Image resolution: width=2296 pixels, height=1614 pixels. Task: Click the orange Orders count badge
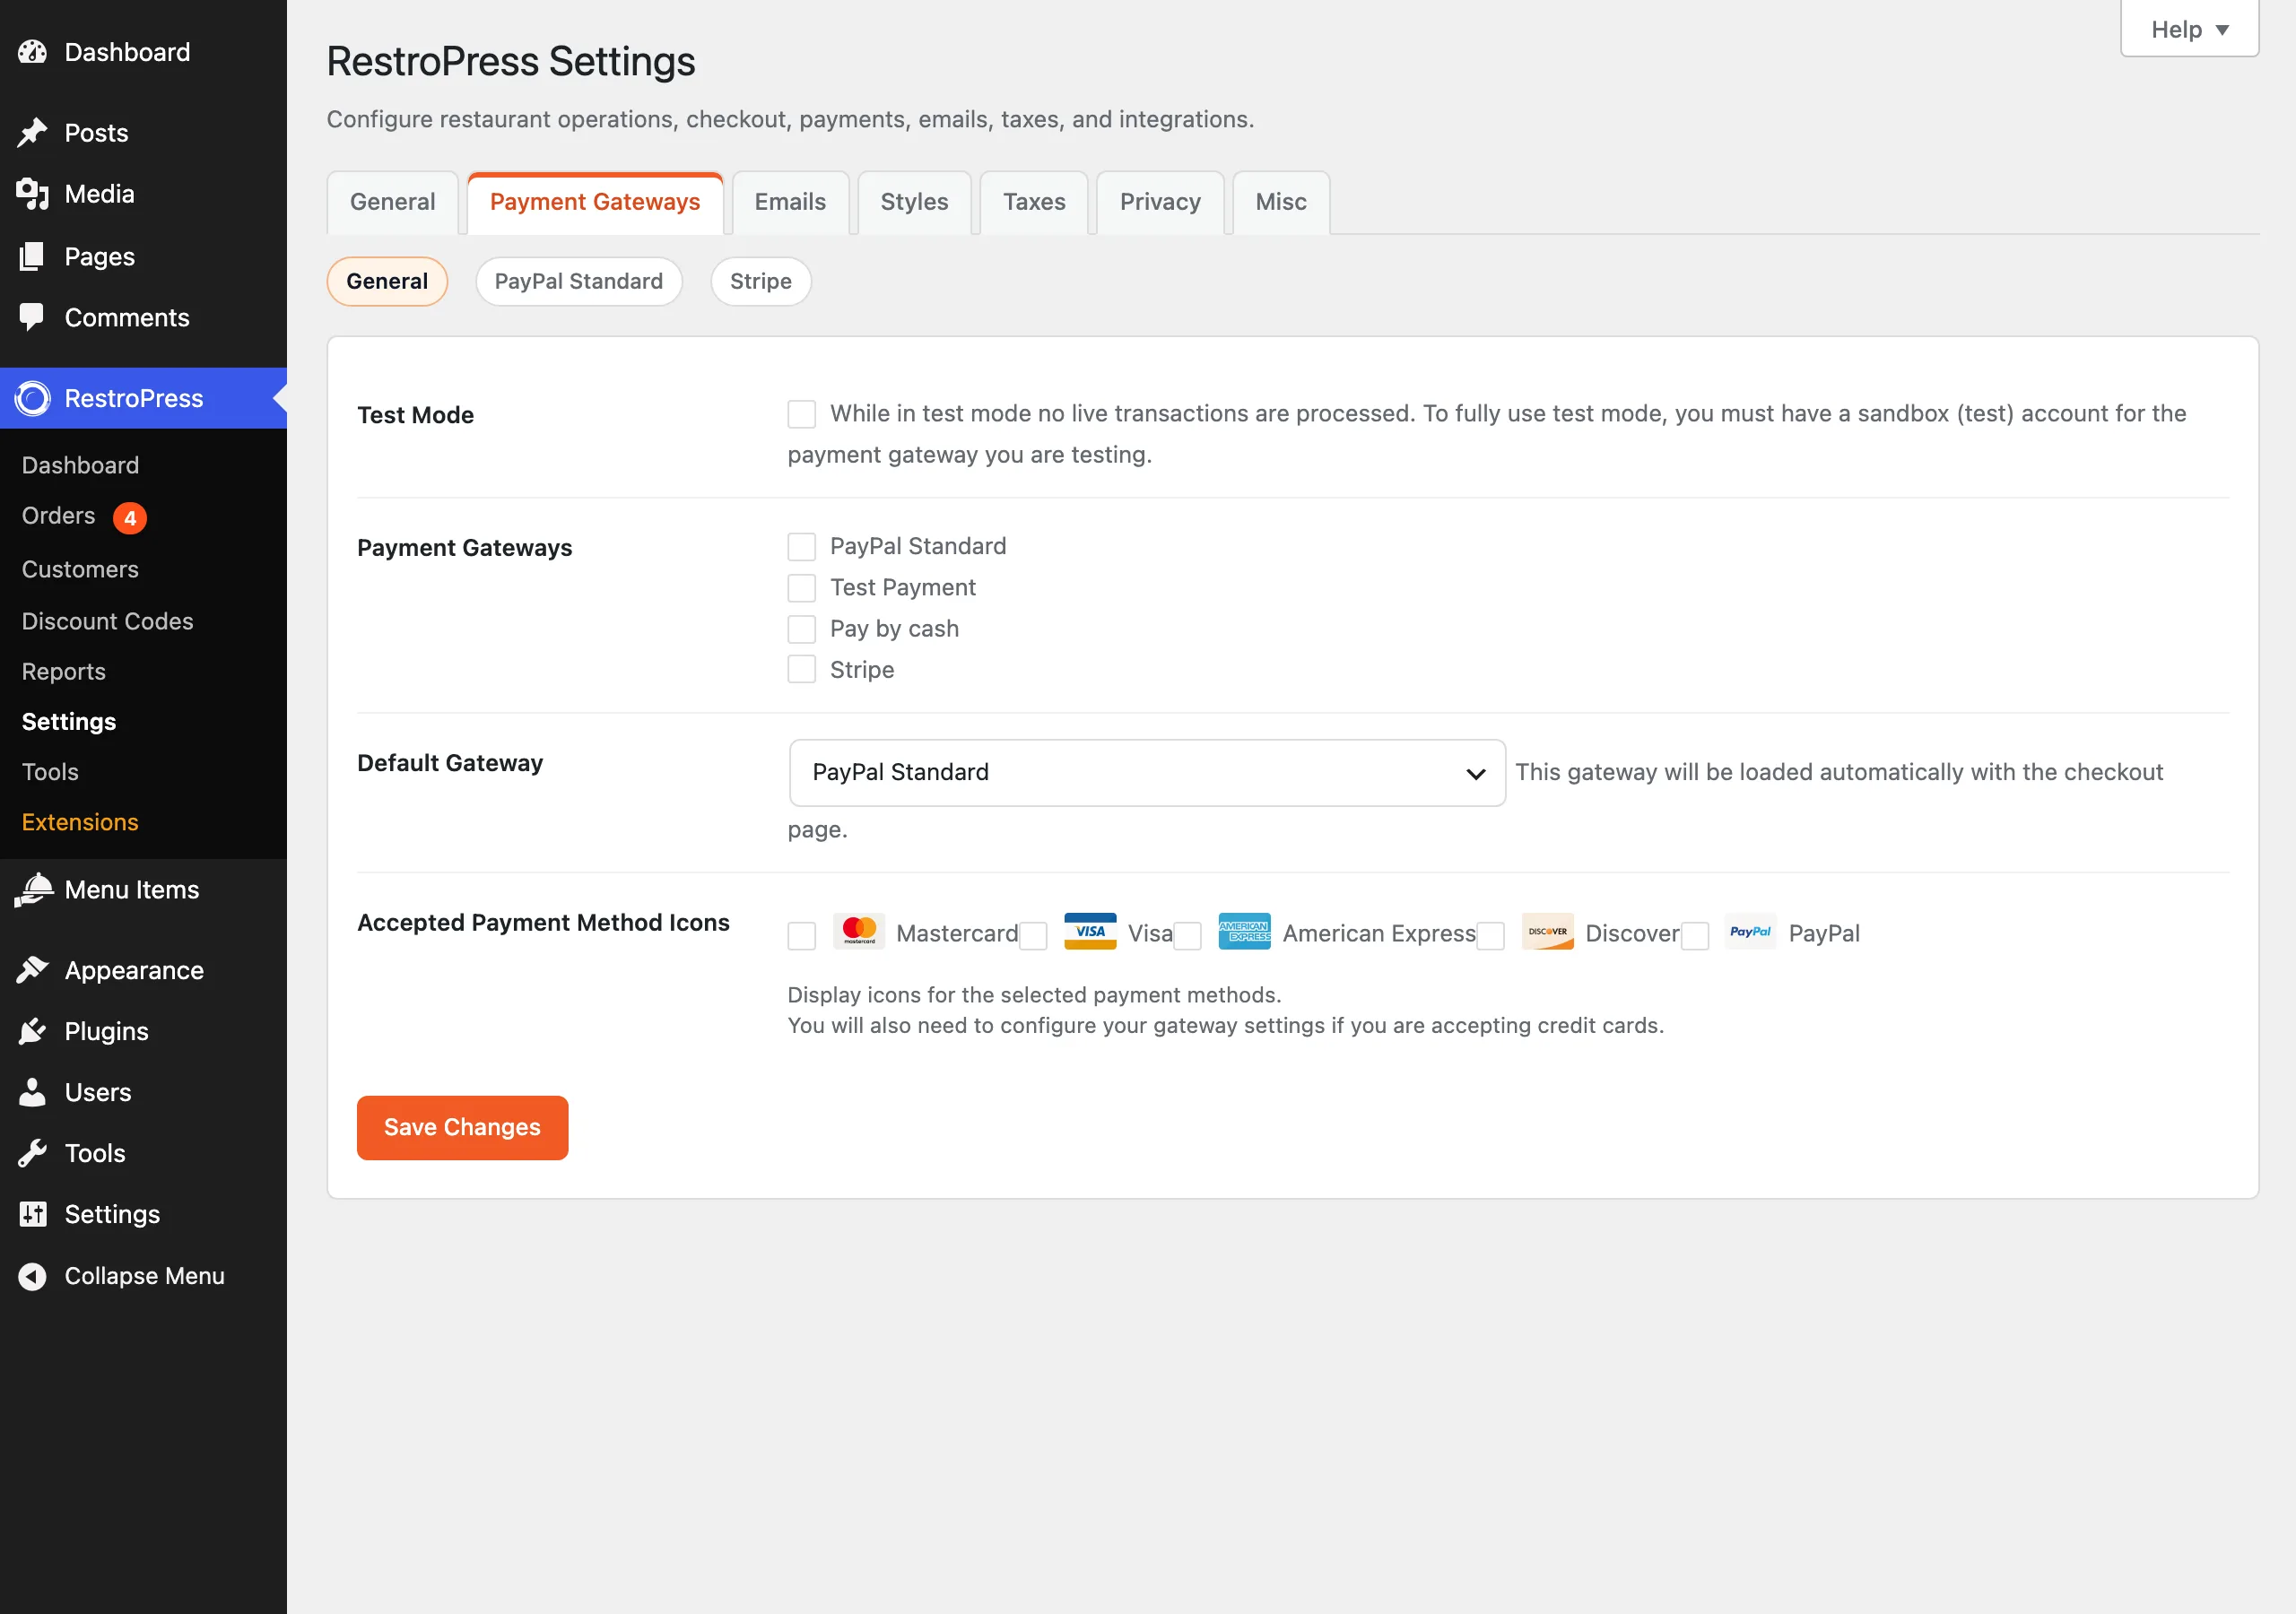click(x=130, y=518)
